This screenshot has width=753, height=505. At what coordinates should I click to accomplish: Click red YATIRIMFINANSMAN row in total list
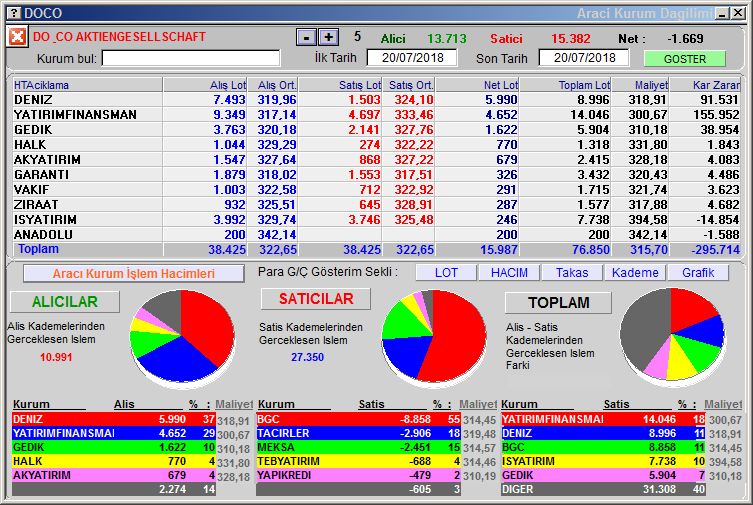point(603,419)
